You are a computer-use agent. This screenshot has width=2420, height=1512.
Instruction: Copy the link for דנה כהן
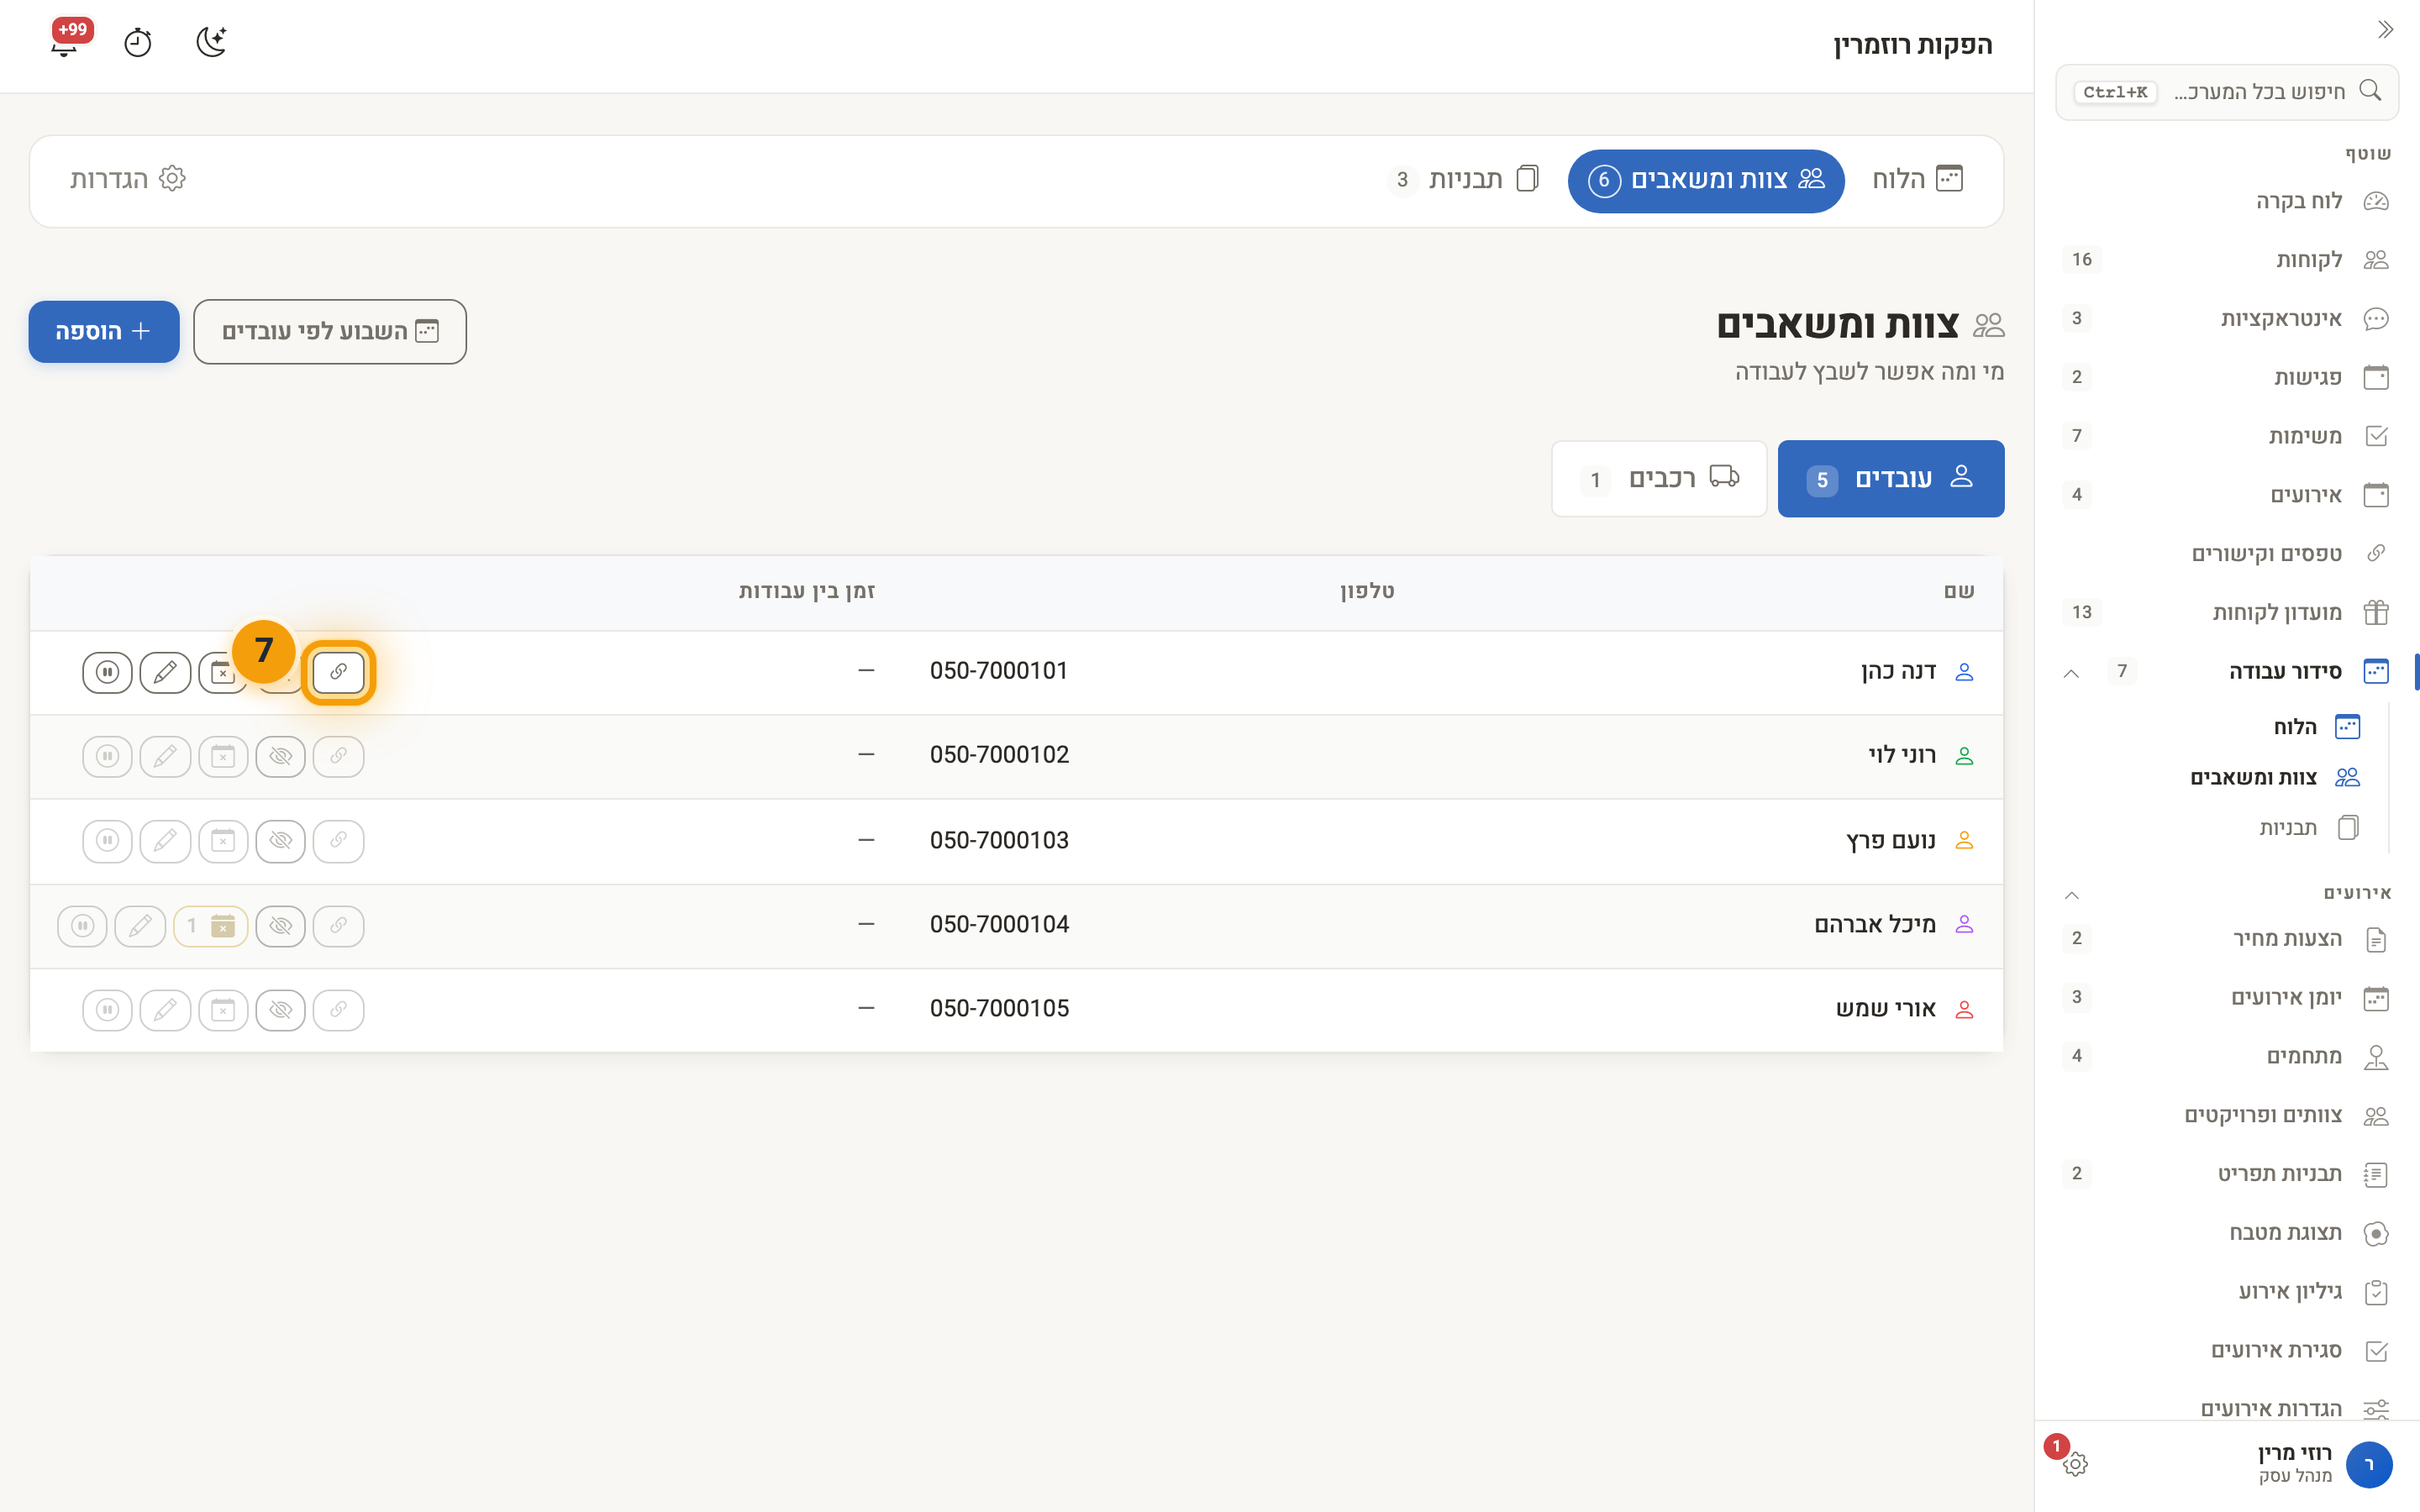pyautogui.click(x=338, y=672)
